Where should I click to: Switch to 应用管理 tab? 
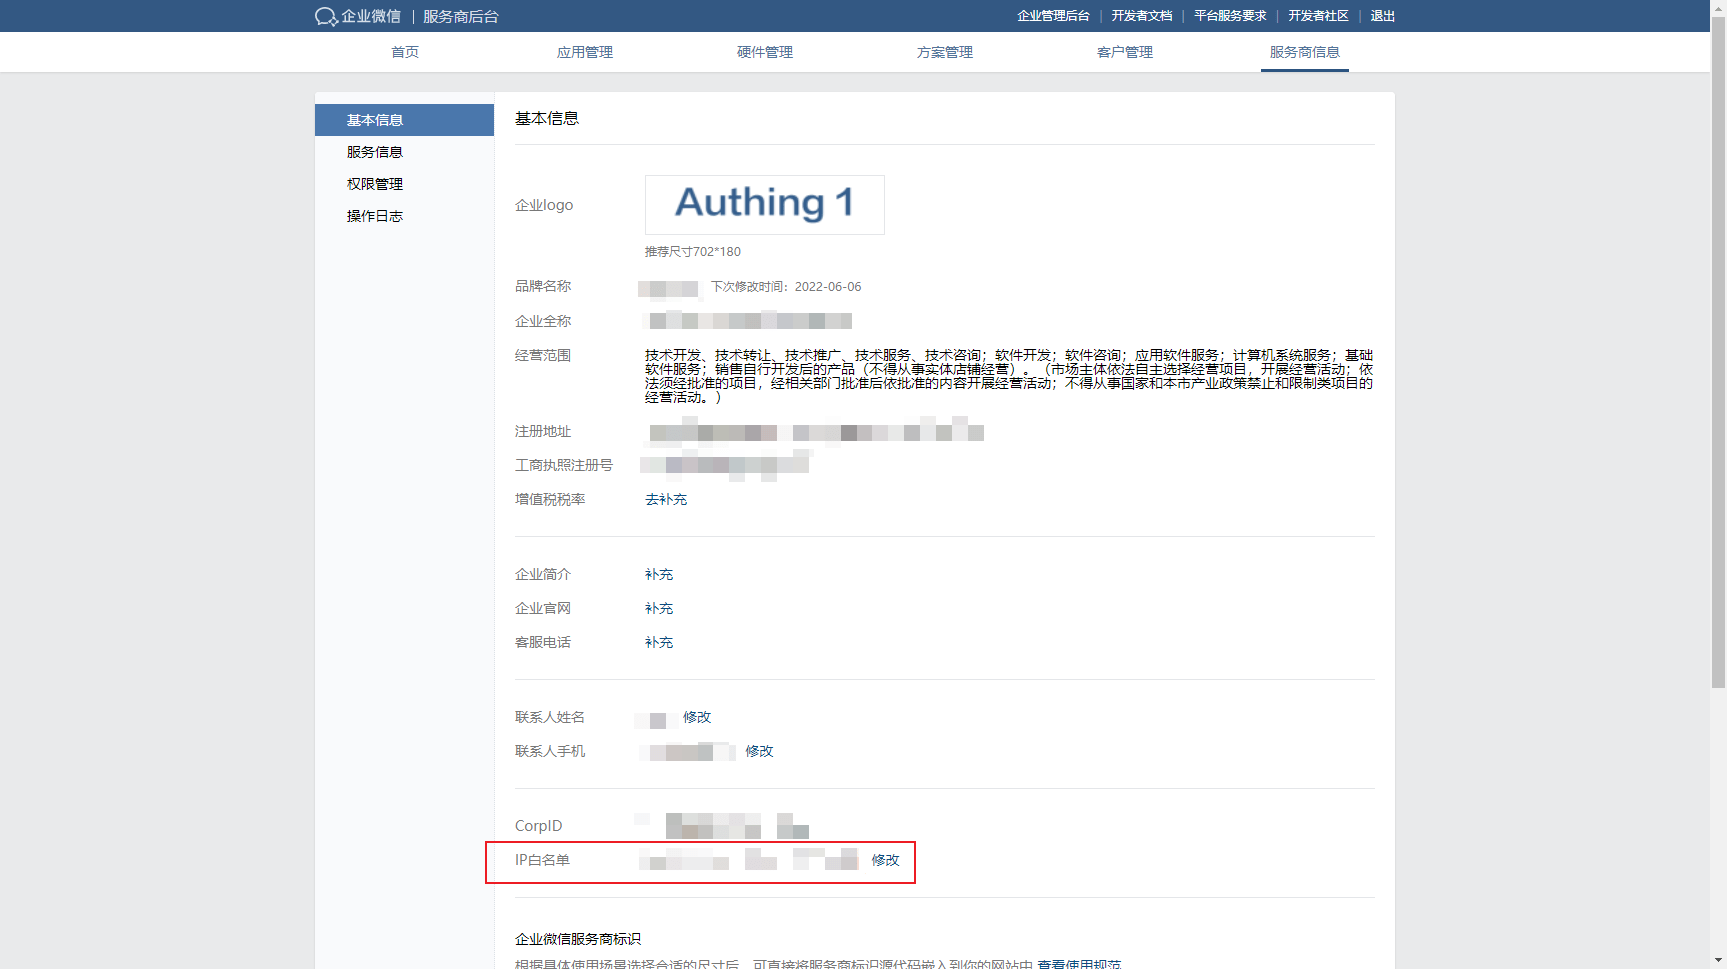[x=585, y=52]
